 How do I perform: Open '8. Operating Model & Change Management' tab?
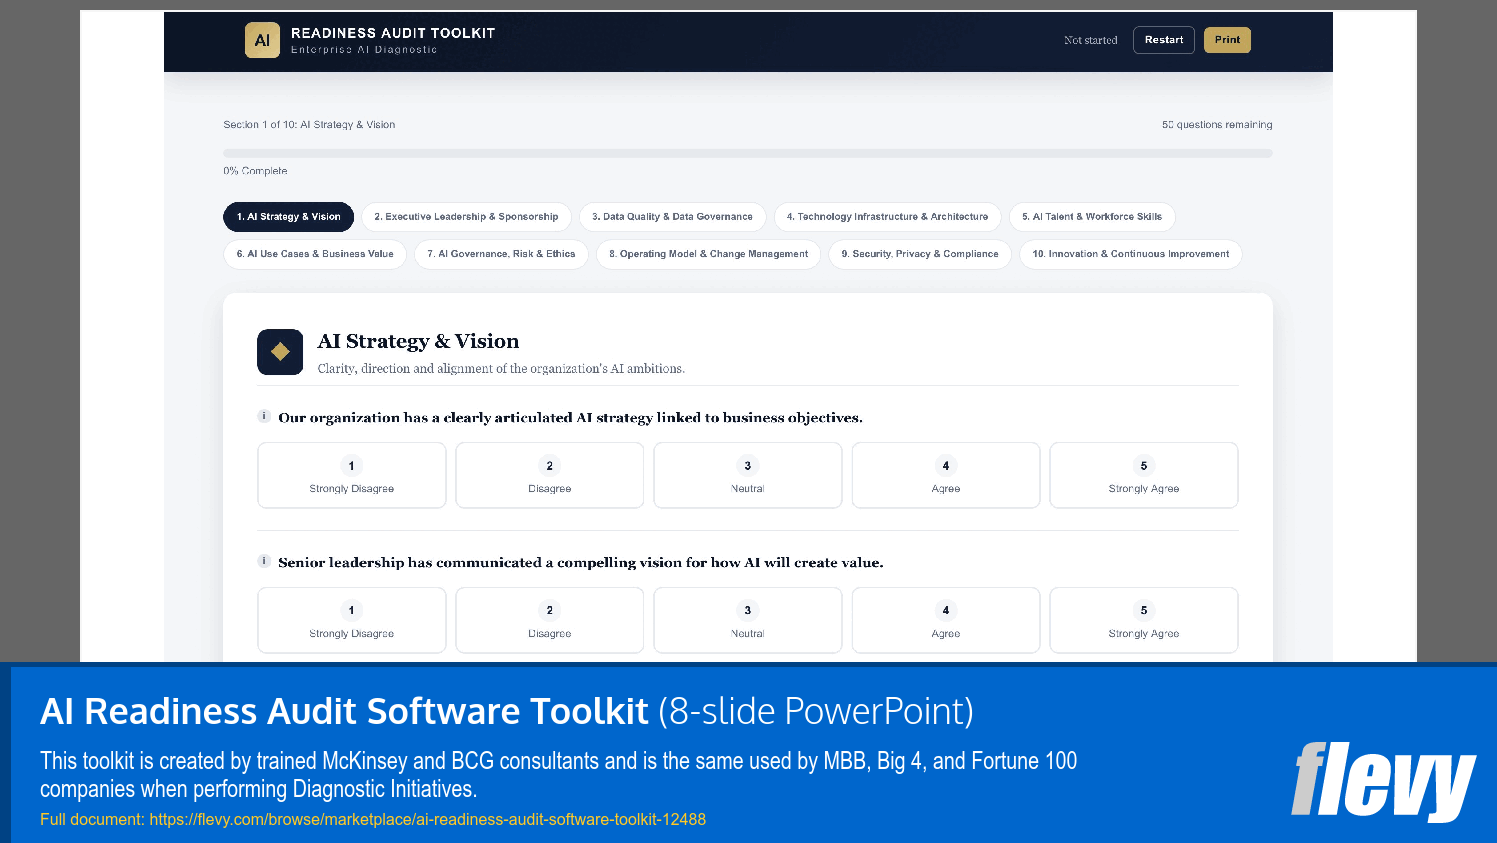pyautogui.click(x=708, y=254)
